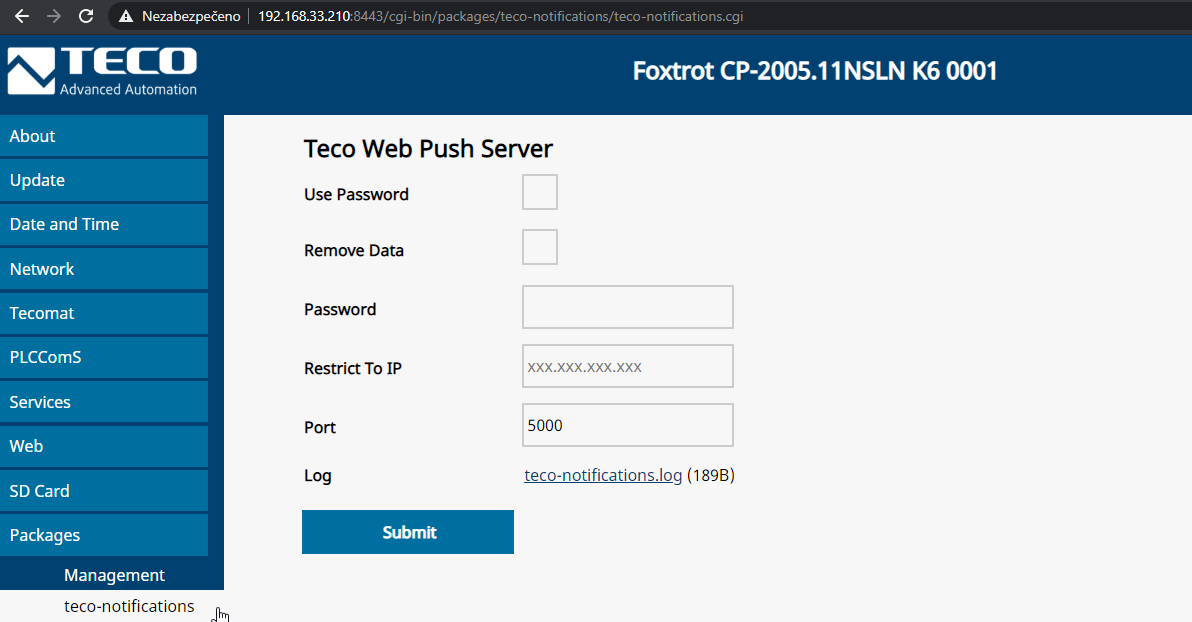1192x622 pixels.
Task: Reload the page with refresh icon
Action: tap(86, 16)
